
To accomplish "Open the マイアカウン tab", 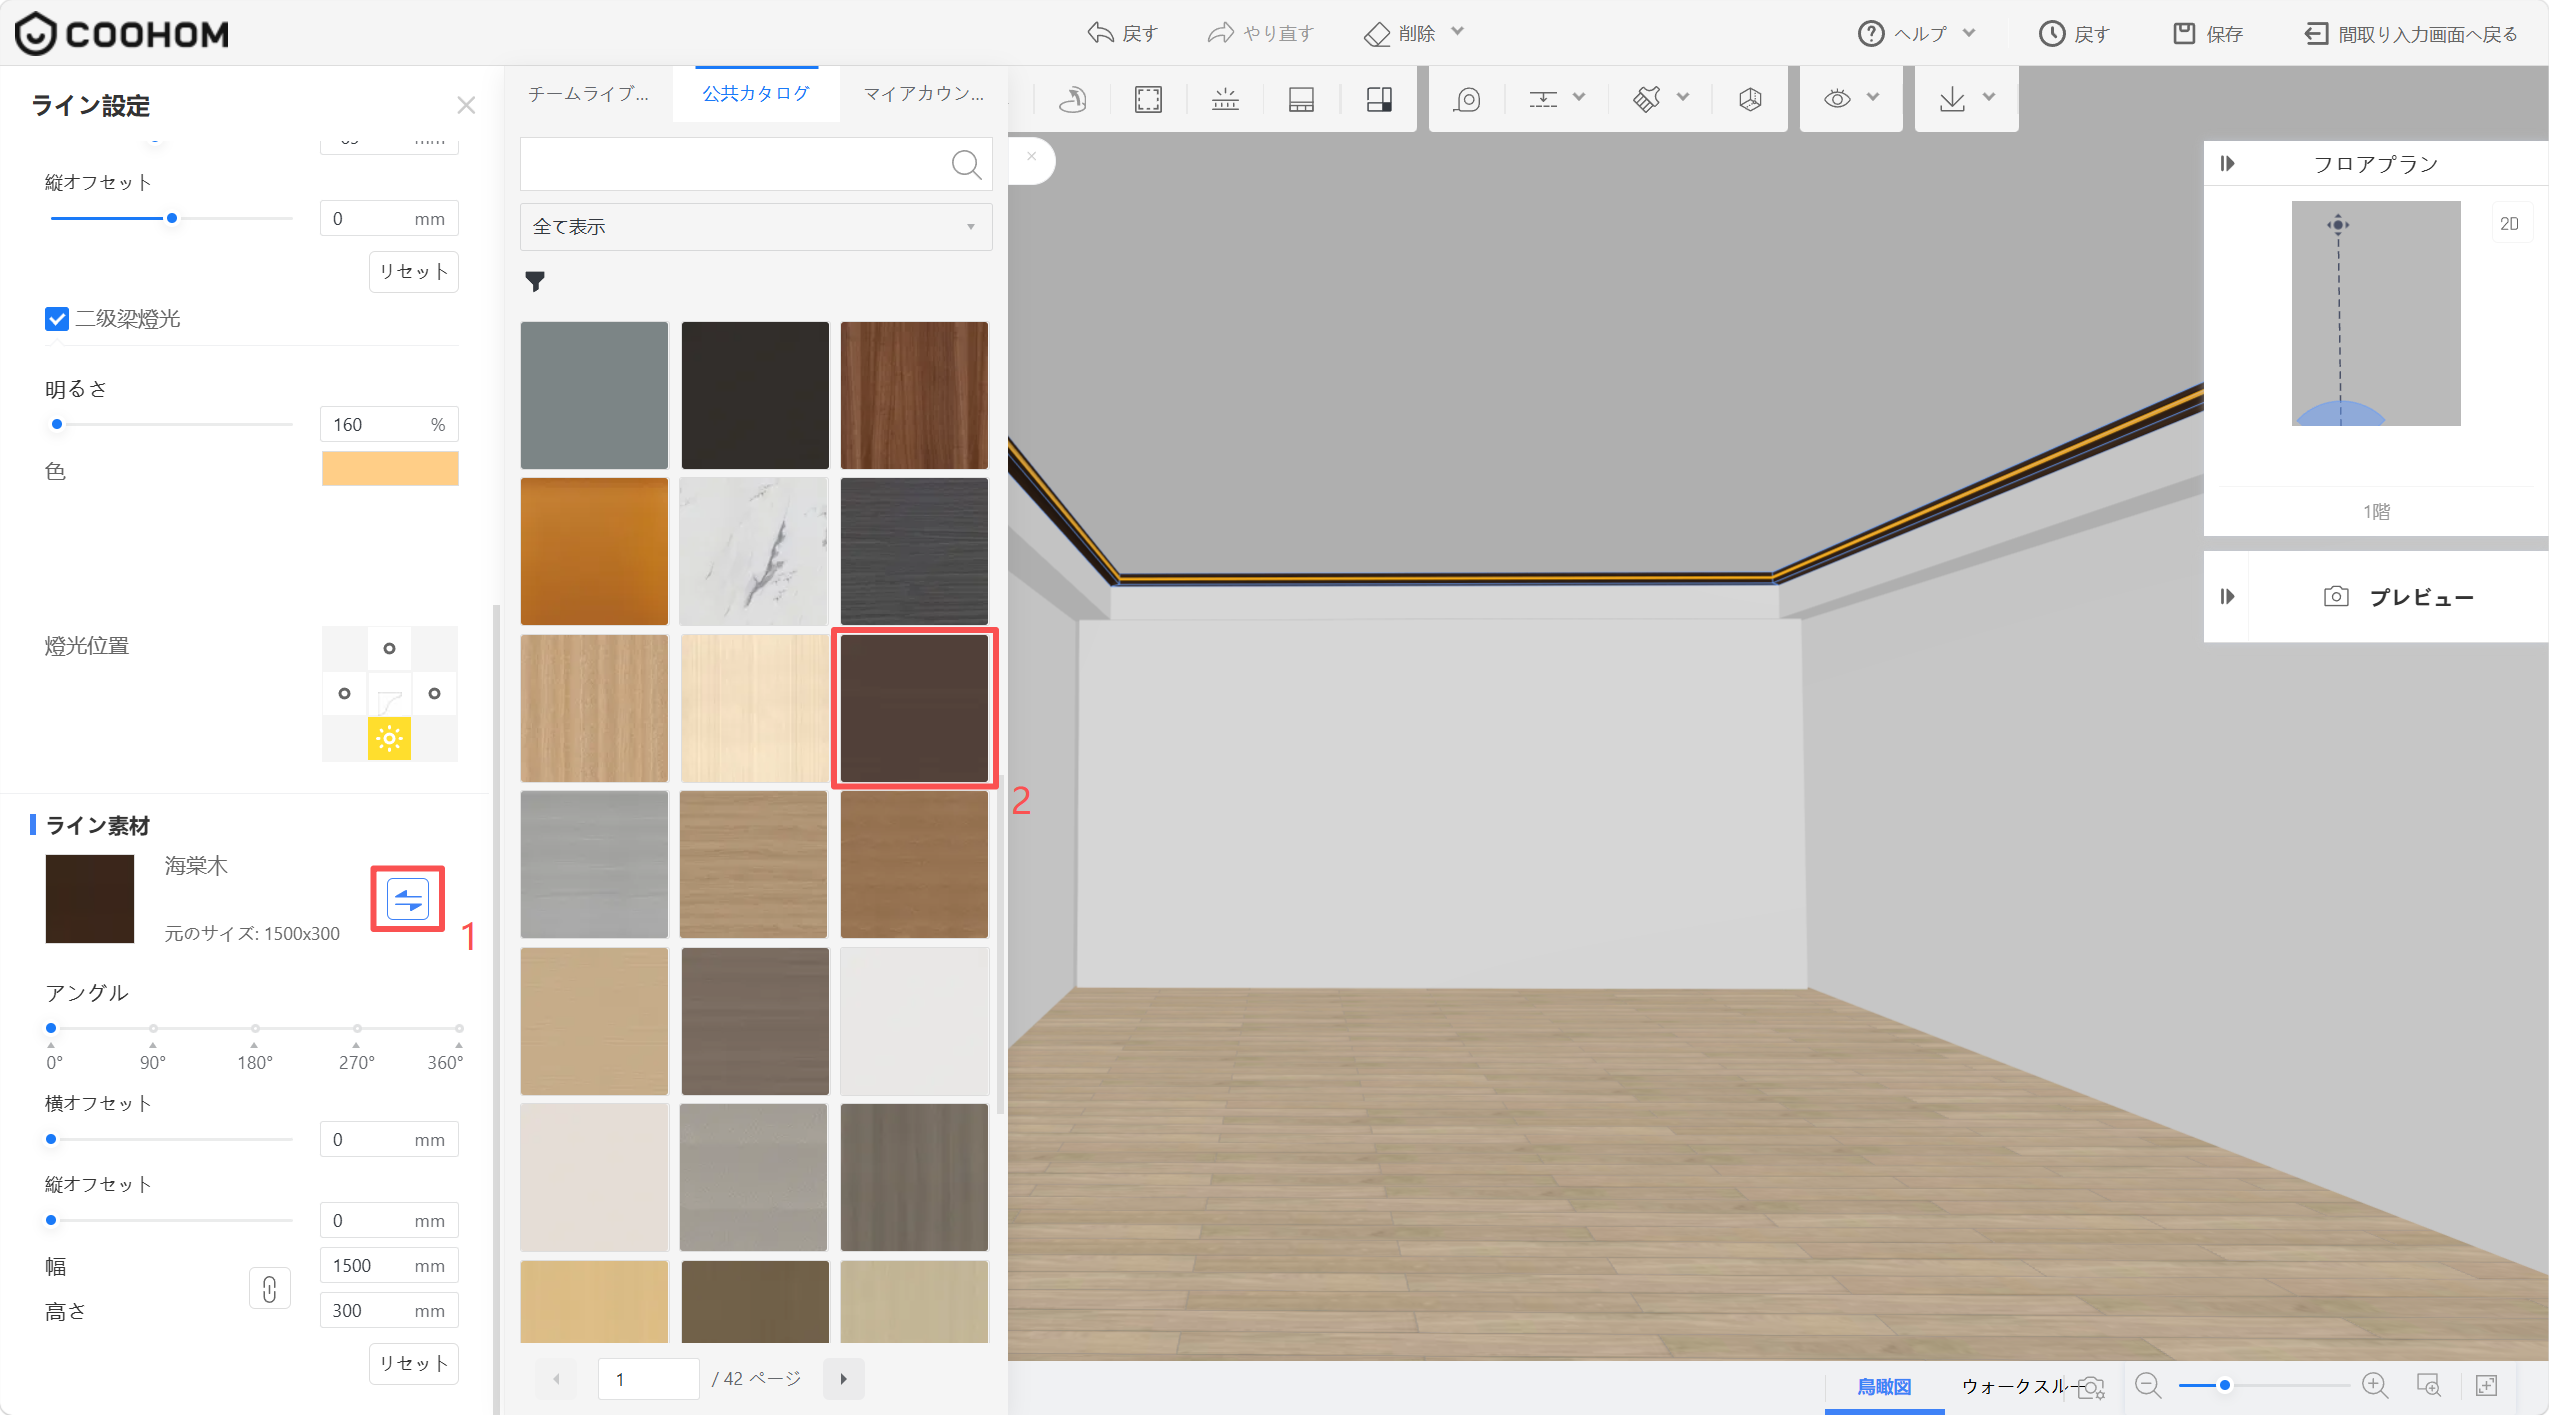I will [x=924, y=94].
